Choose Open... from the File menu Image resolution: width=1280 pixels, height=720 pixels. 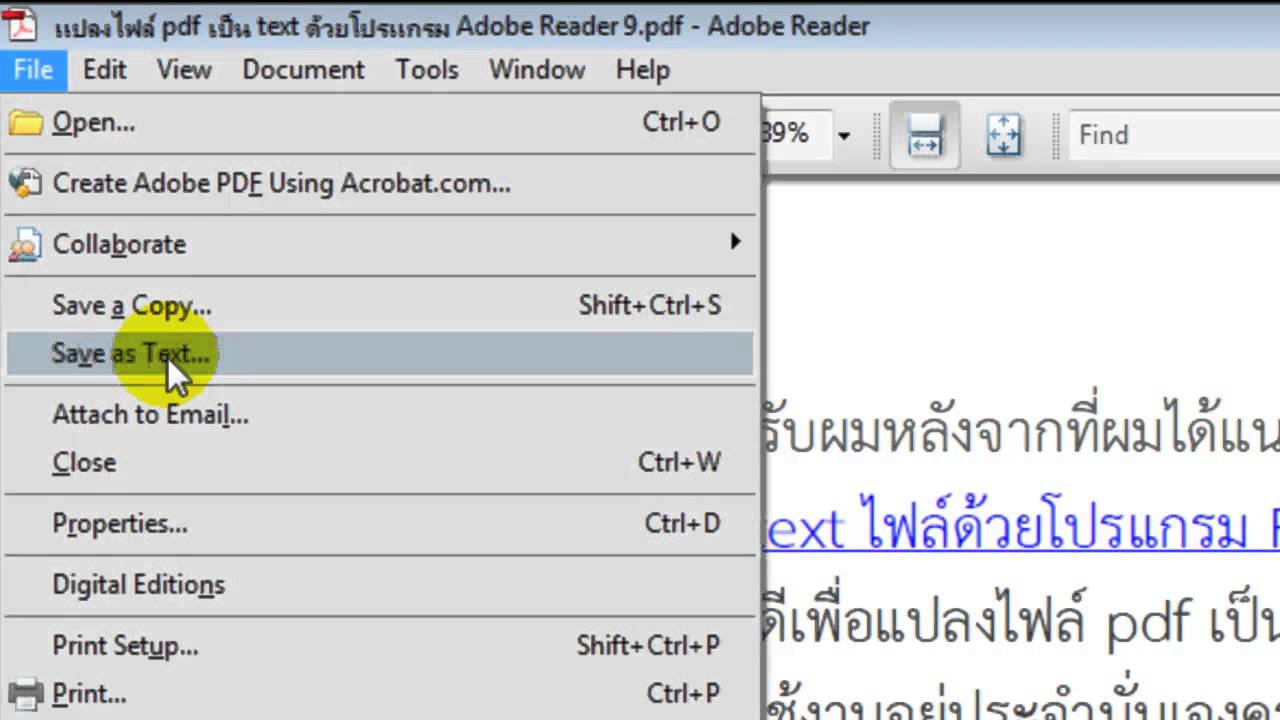coord(380,123)
